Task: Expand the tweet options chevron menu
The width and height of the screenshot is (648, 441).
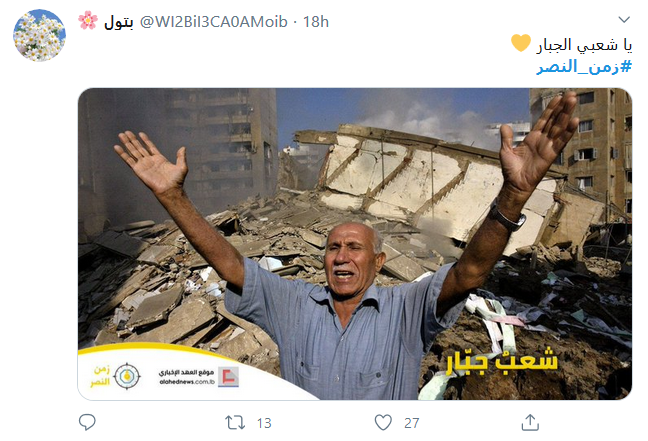Action: click(624, 19)
